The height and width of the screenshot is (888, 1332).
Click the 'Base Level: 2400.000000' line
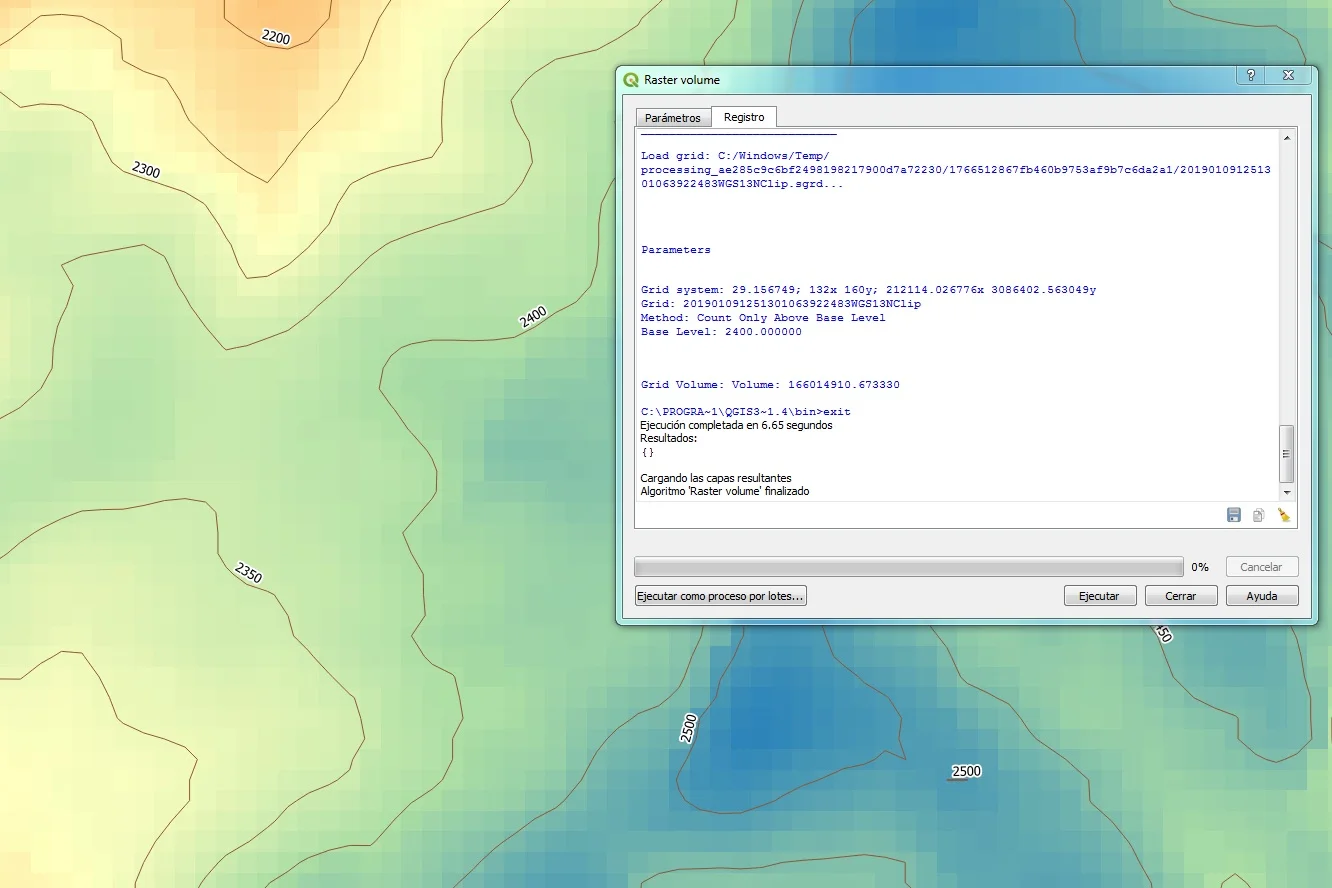pos(721,332)
